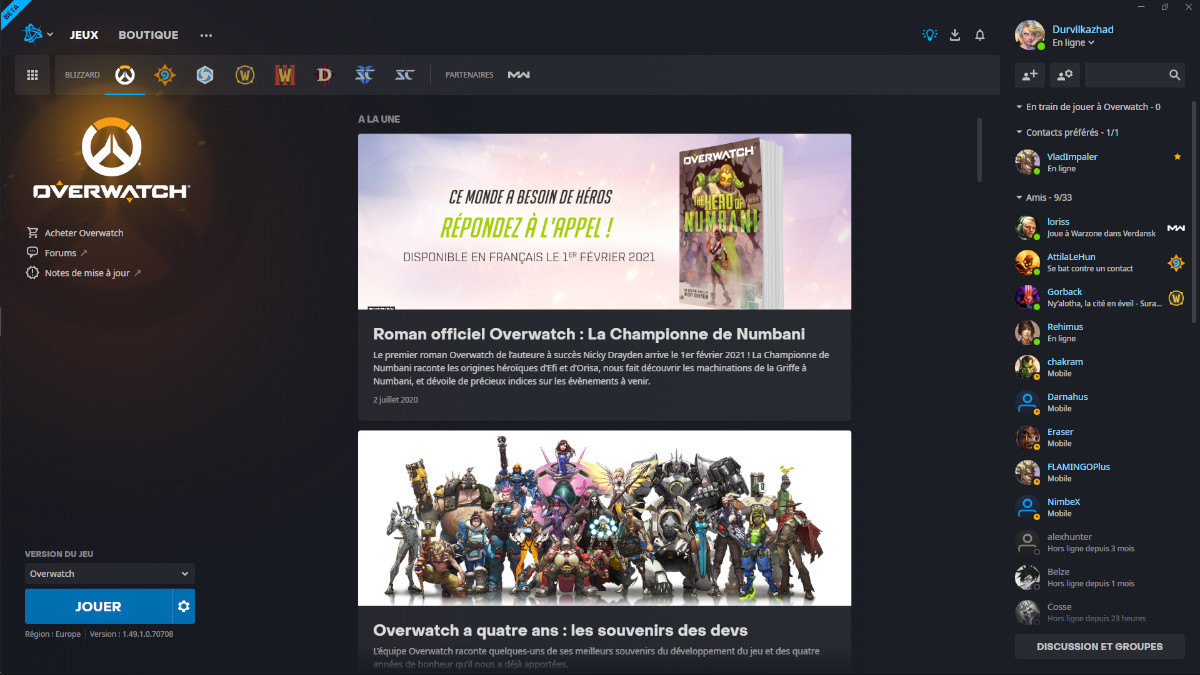Click the downloads icon in the top bar
This screenshot has height=675, width=1200.
tap(954, 34)
